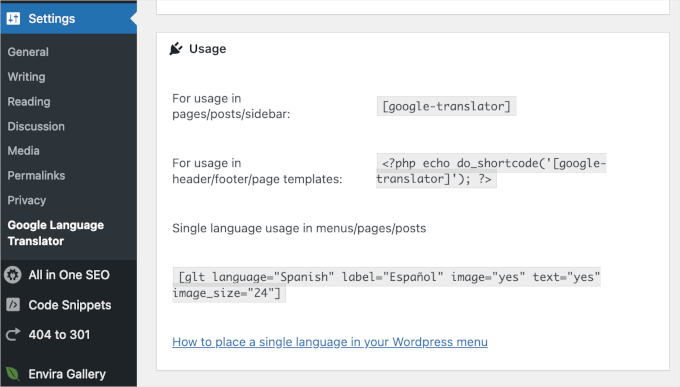Open Reading settings page

pos(29,102)
